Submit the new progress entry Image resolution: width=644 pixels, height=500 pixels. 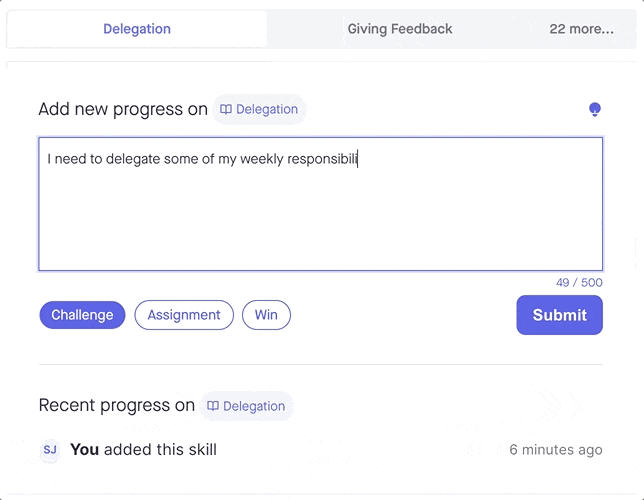click(559, 315)
